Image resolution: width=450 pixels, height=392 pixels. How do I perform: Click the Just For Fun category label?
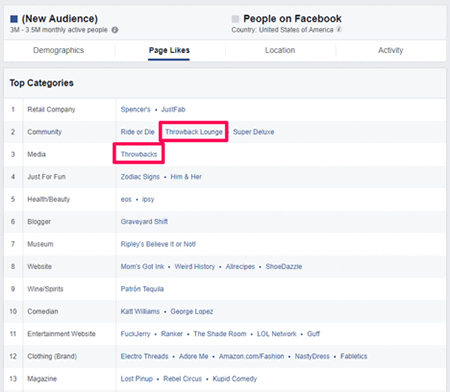(46, 177)
